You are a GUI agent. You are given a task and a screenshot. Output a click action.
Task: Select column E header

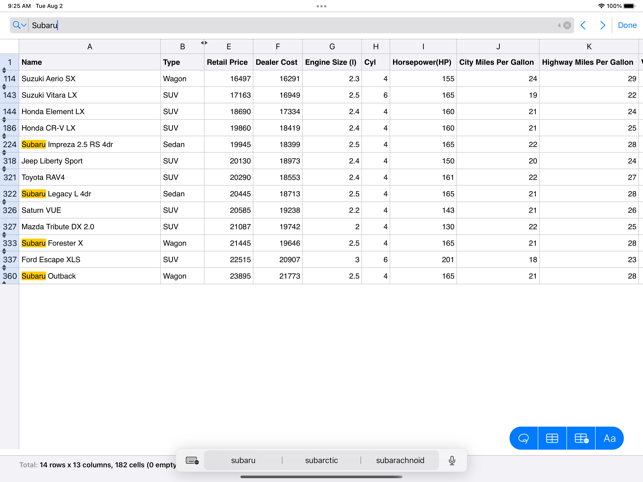click(x=228, y=46)
